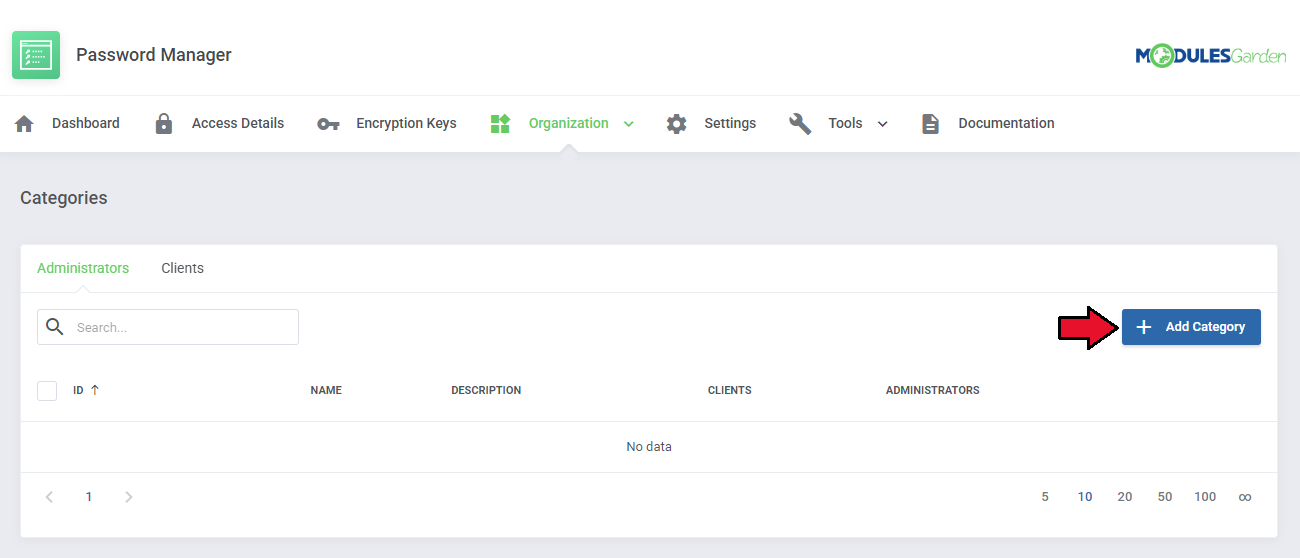The image size is (1300, 558).
Task: Click the plus icon on Add Category
Action: click(x=1144, y=327)
